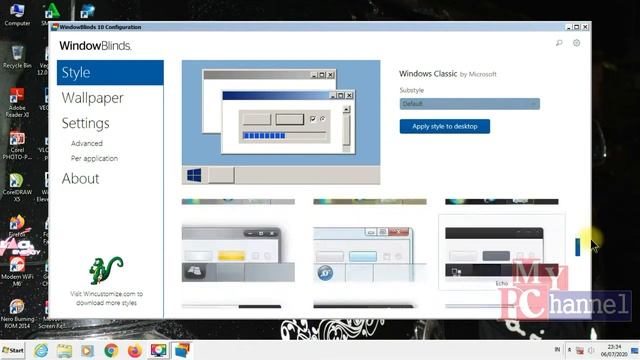Open the Substyle Default dropdown
640x360 pixels.
click(x=469, y=104)
